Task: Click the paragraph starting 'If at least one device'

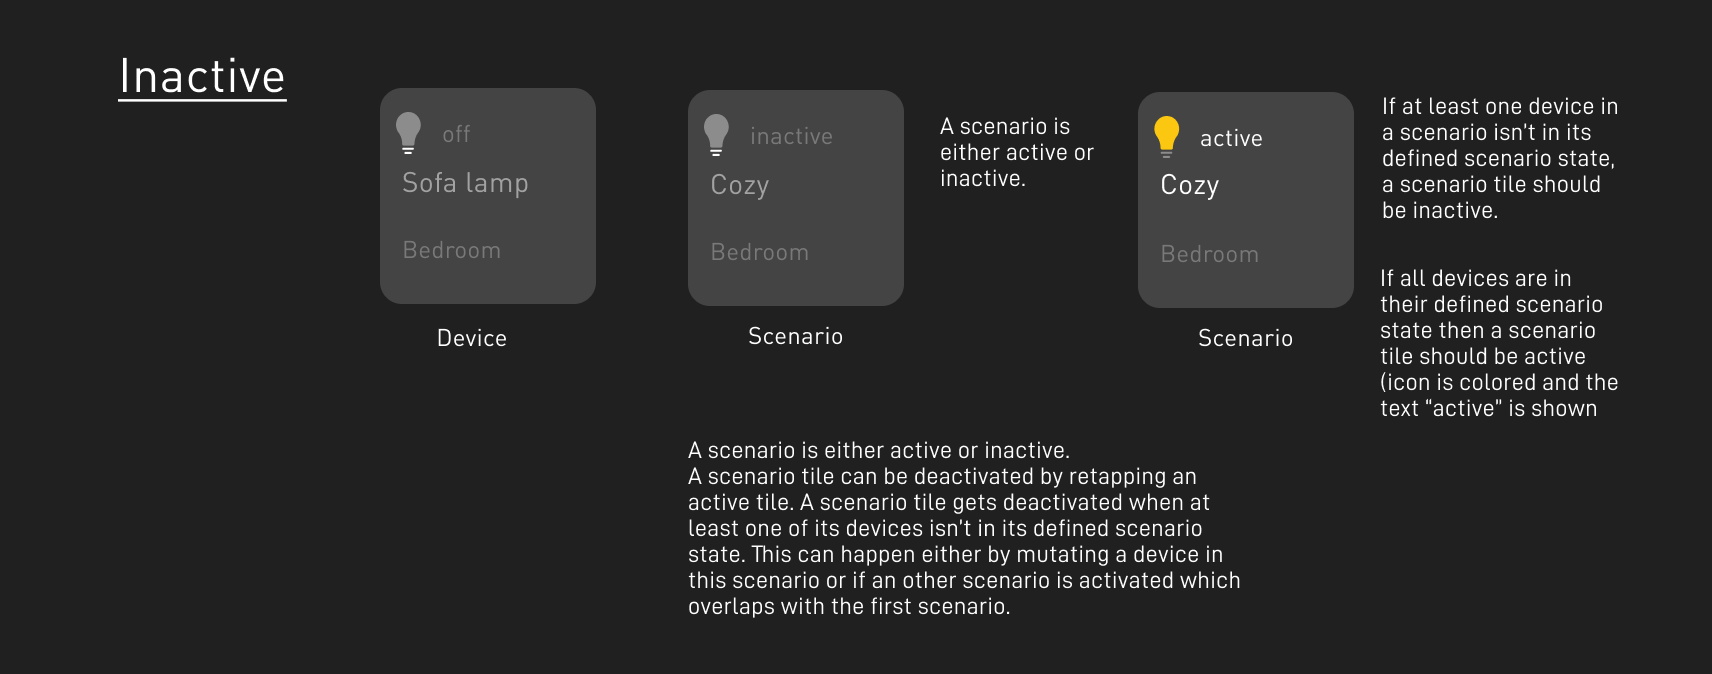Action: click(x=1500, y=158)
